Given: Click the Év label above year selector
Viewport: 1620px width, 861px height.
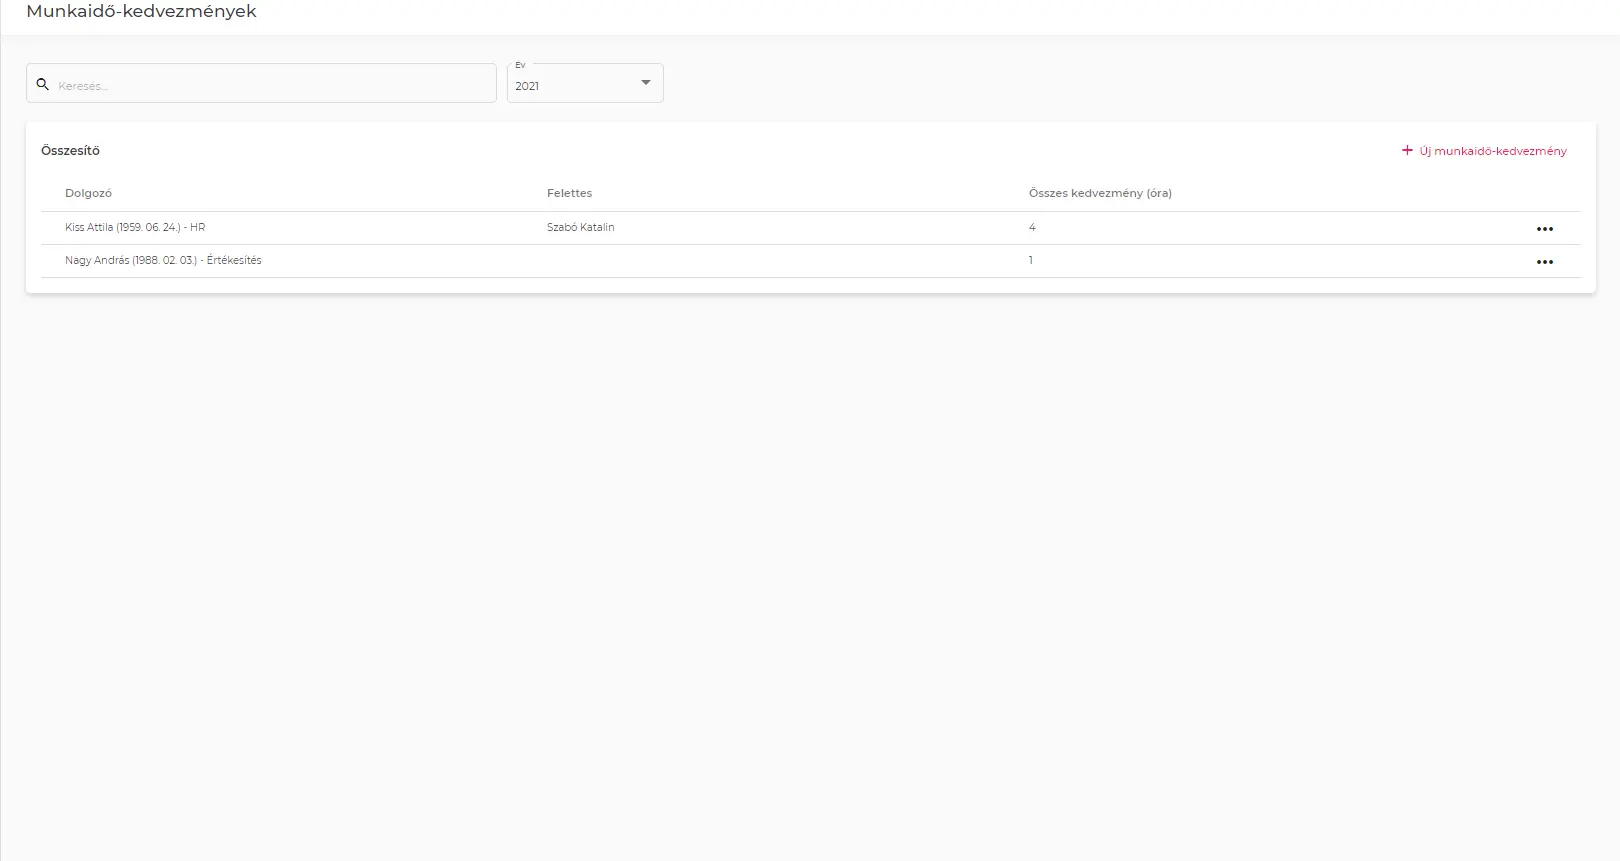Looking at the screenshot, I should (x=520, y=65).
